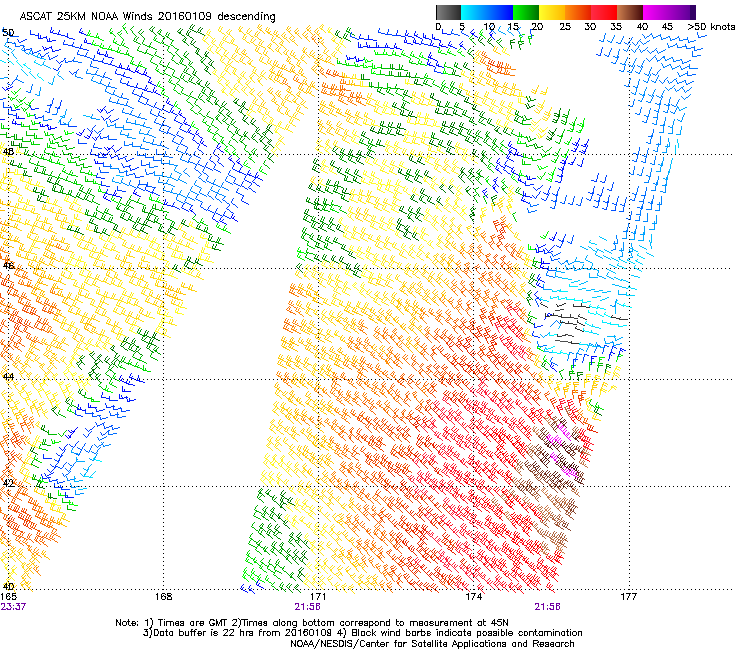This screenshot has height=650, width=740.
Task: Click the purple swath time '23:37'
Action: (13, 607)
